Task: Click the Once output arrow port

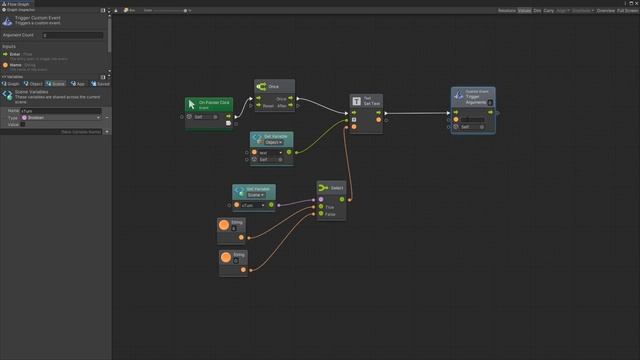Action: pos(290,98)
